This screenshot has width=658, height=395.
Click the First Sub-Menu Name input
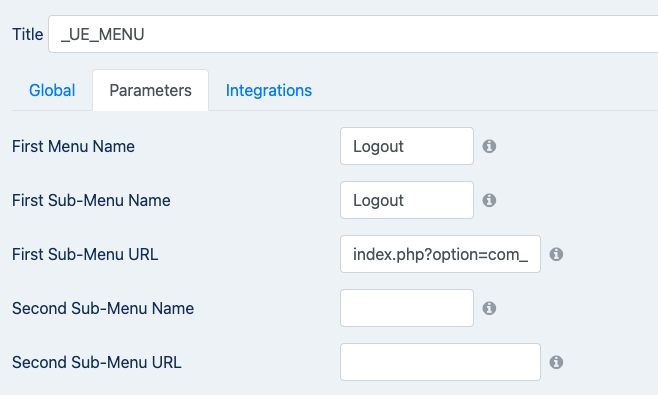point(407,200)
